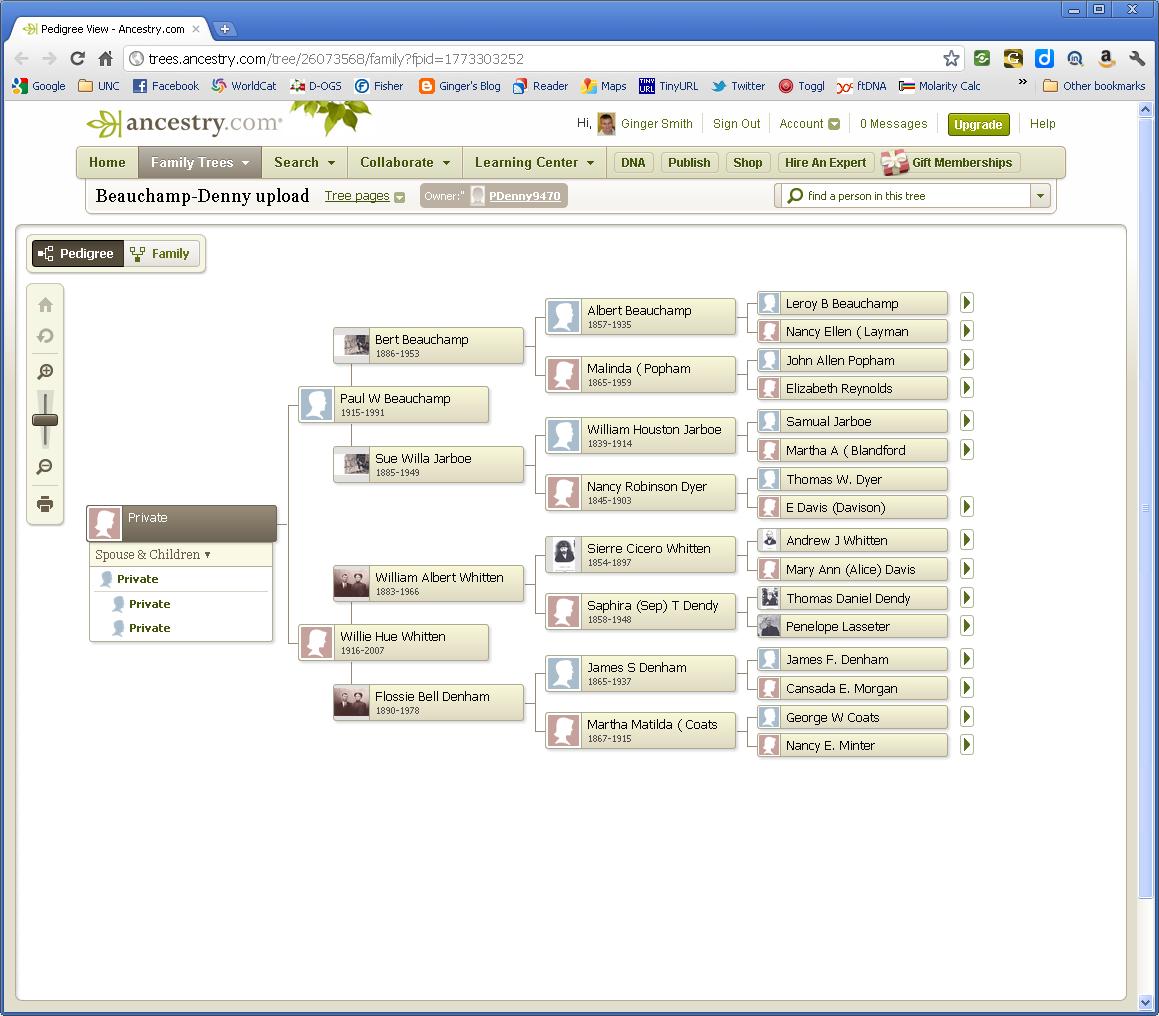Click the reset view arrow icon above zoom controls
This screenshot has width=1159, height=1016.
click(44, 337)
